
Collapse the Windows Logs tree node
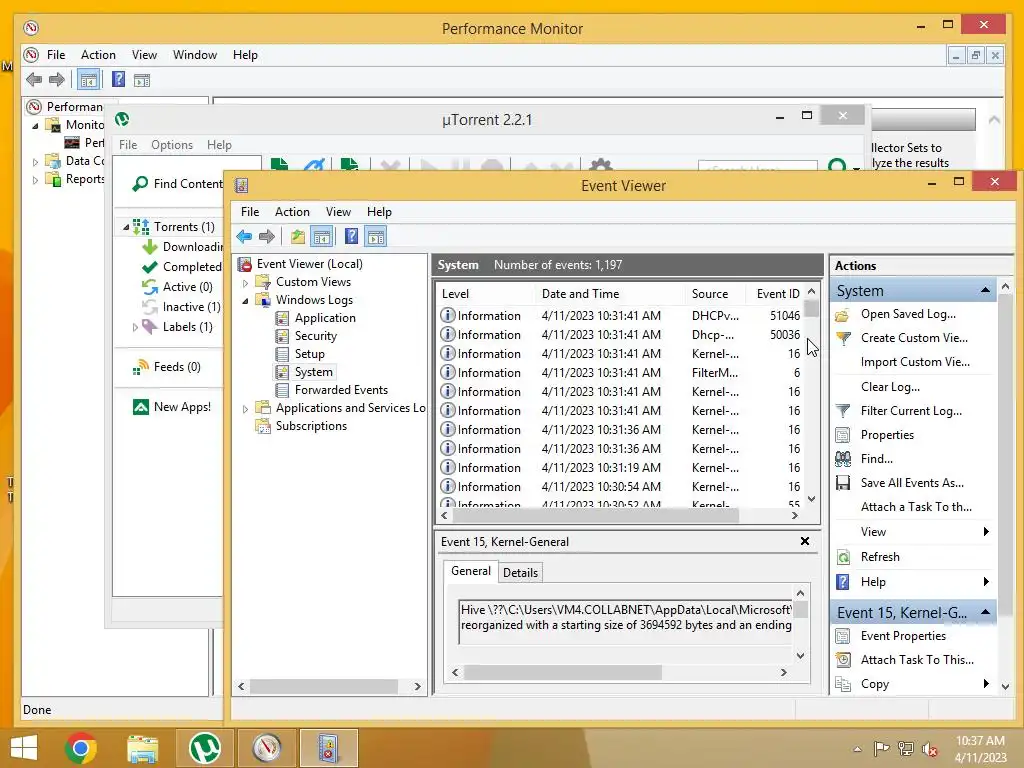click(246, 300)
